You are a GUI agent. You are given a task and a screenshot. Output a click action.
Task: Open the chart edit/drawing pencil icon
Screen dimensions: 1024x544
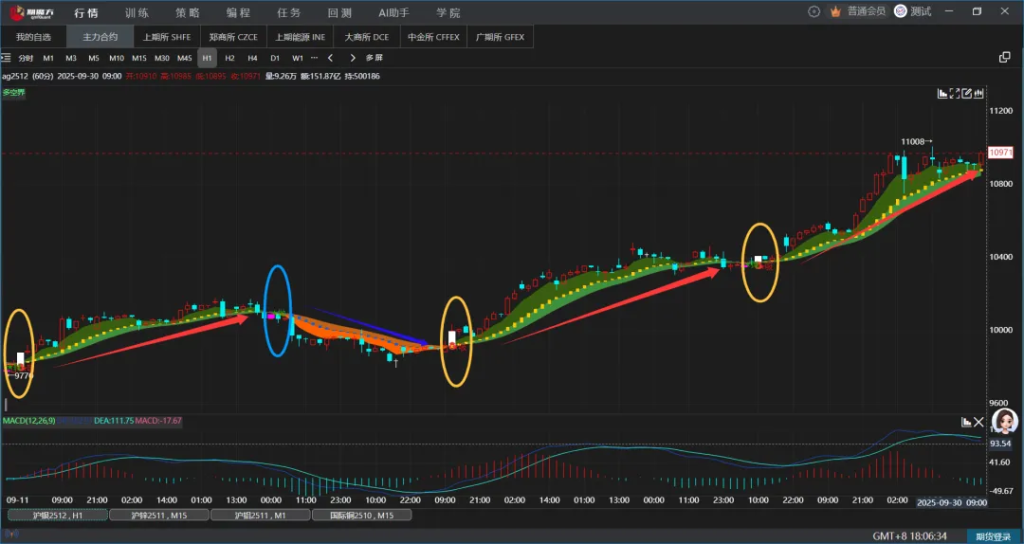967,94
